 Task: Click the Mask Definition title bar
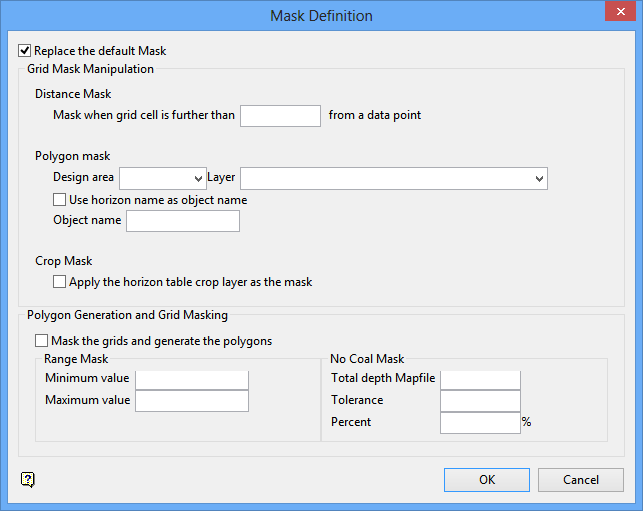[x=321, y=15]
